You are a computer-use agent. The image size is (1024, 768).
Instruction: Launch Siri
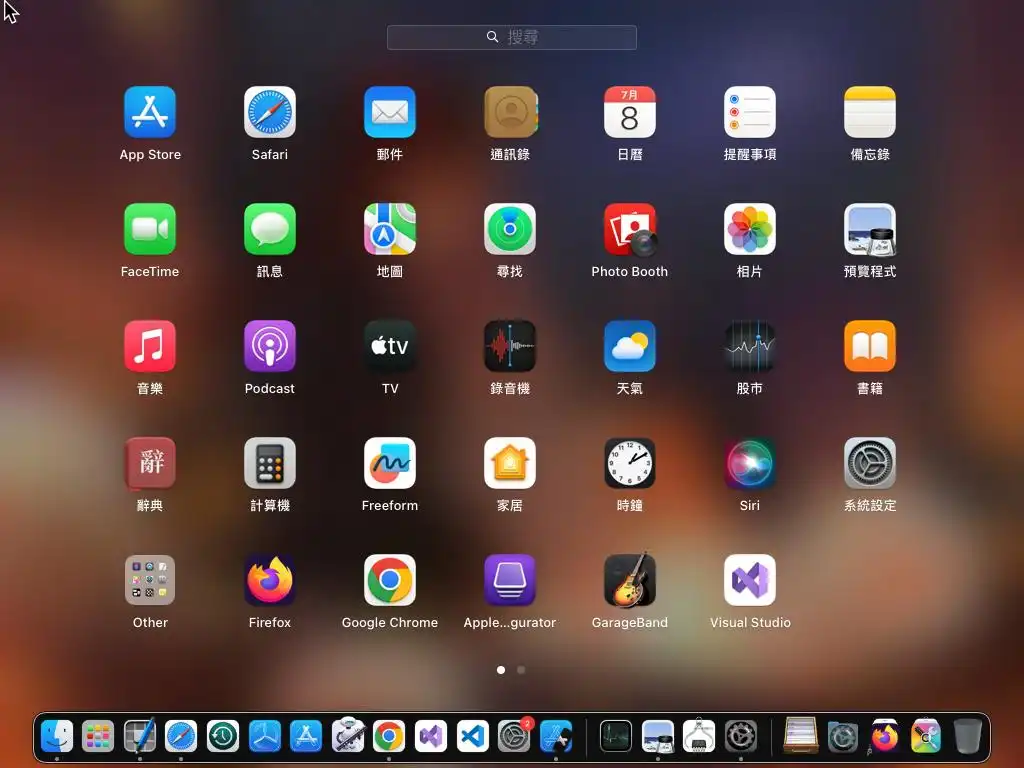pos(750,462)
